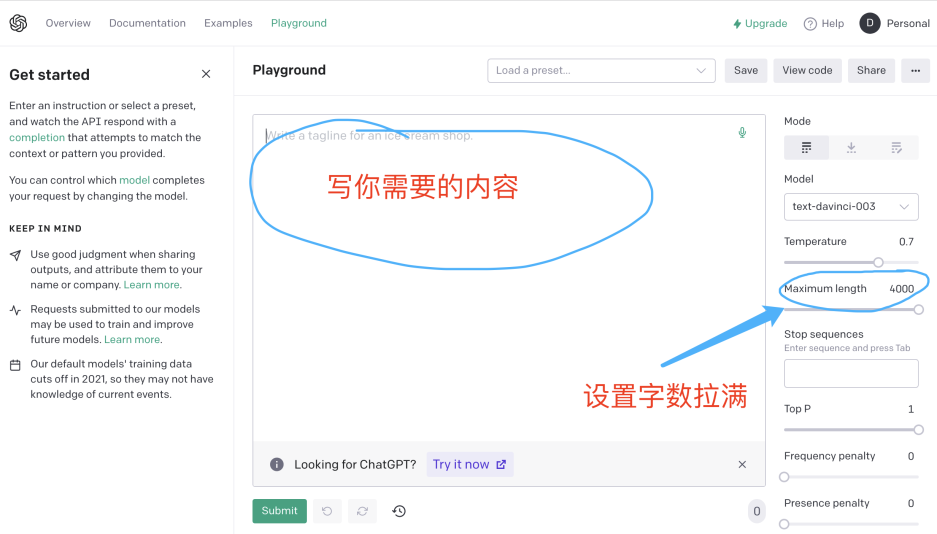Select the Insert mode button
This screenshot has height=534, width=937.
851,148
